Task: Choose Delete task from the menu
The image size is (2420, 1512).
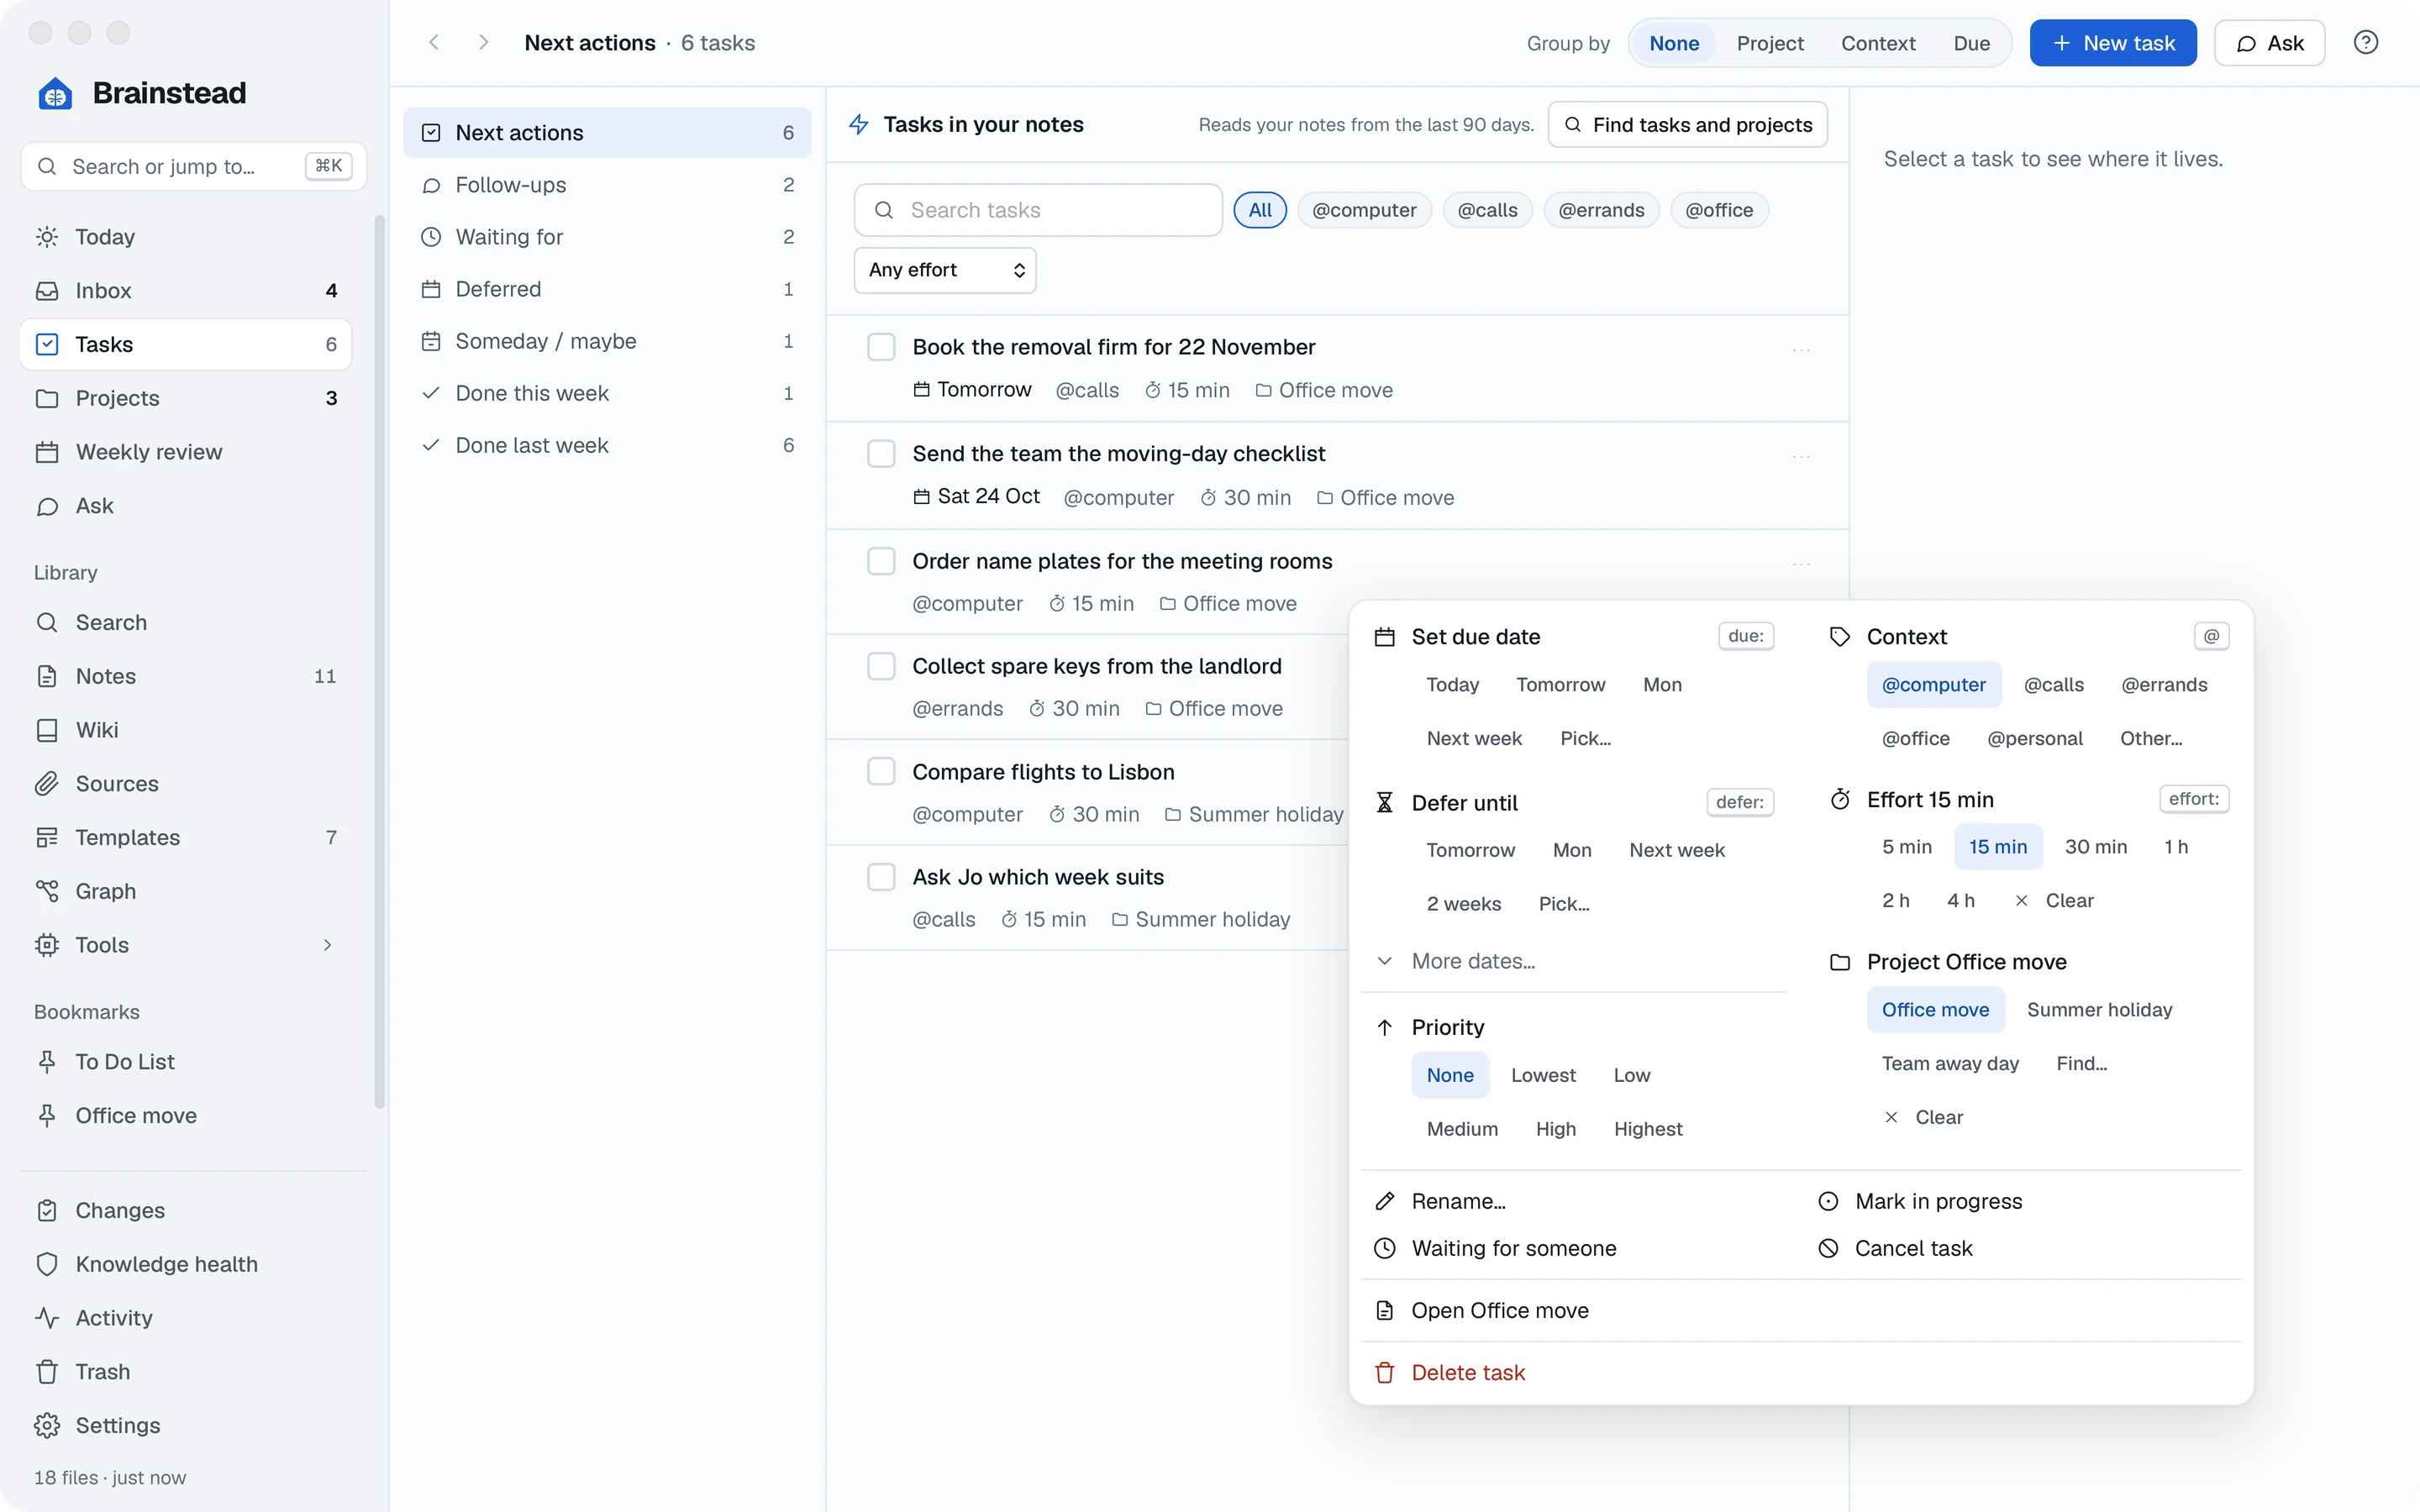Action: 1800,1373
